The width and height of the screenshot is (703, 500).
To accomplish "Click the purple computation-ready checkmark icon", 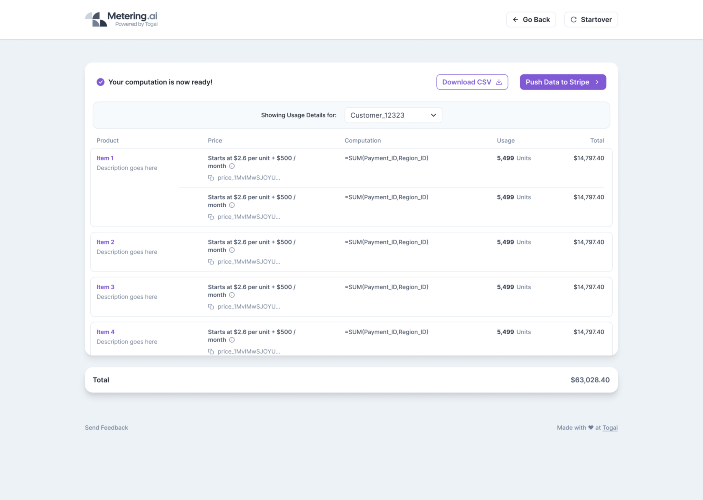I will 100,82.
